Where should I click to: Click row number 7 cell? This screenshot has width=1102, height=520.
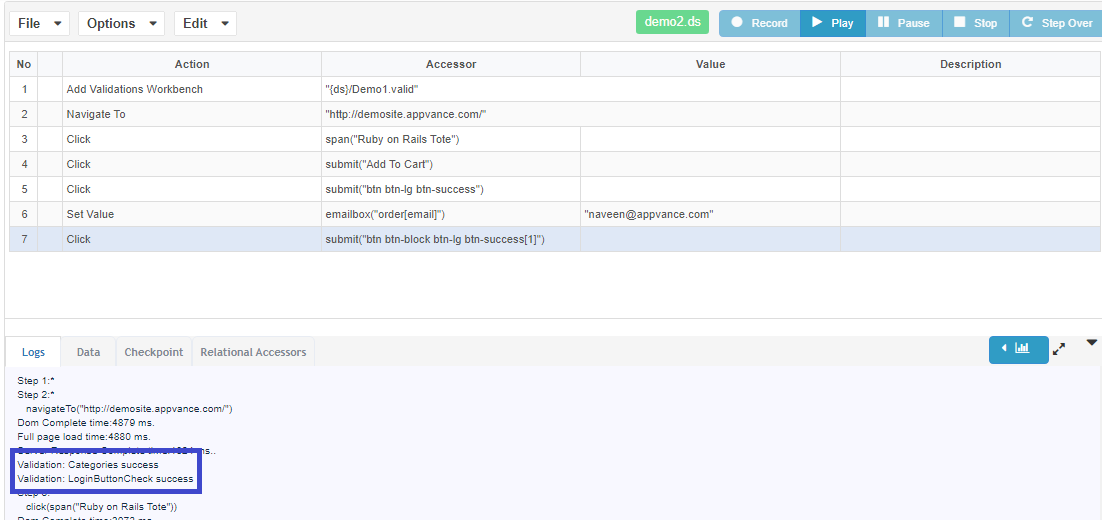pyautogui.click(x=24, y=240)
